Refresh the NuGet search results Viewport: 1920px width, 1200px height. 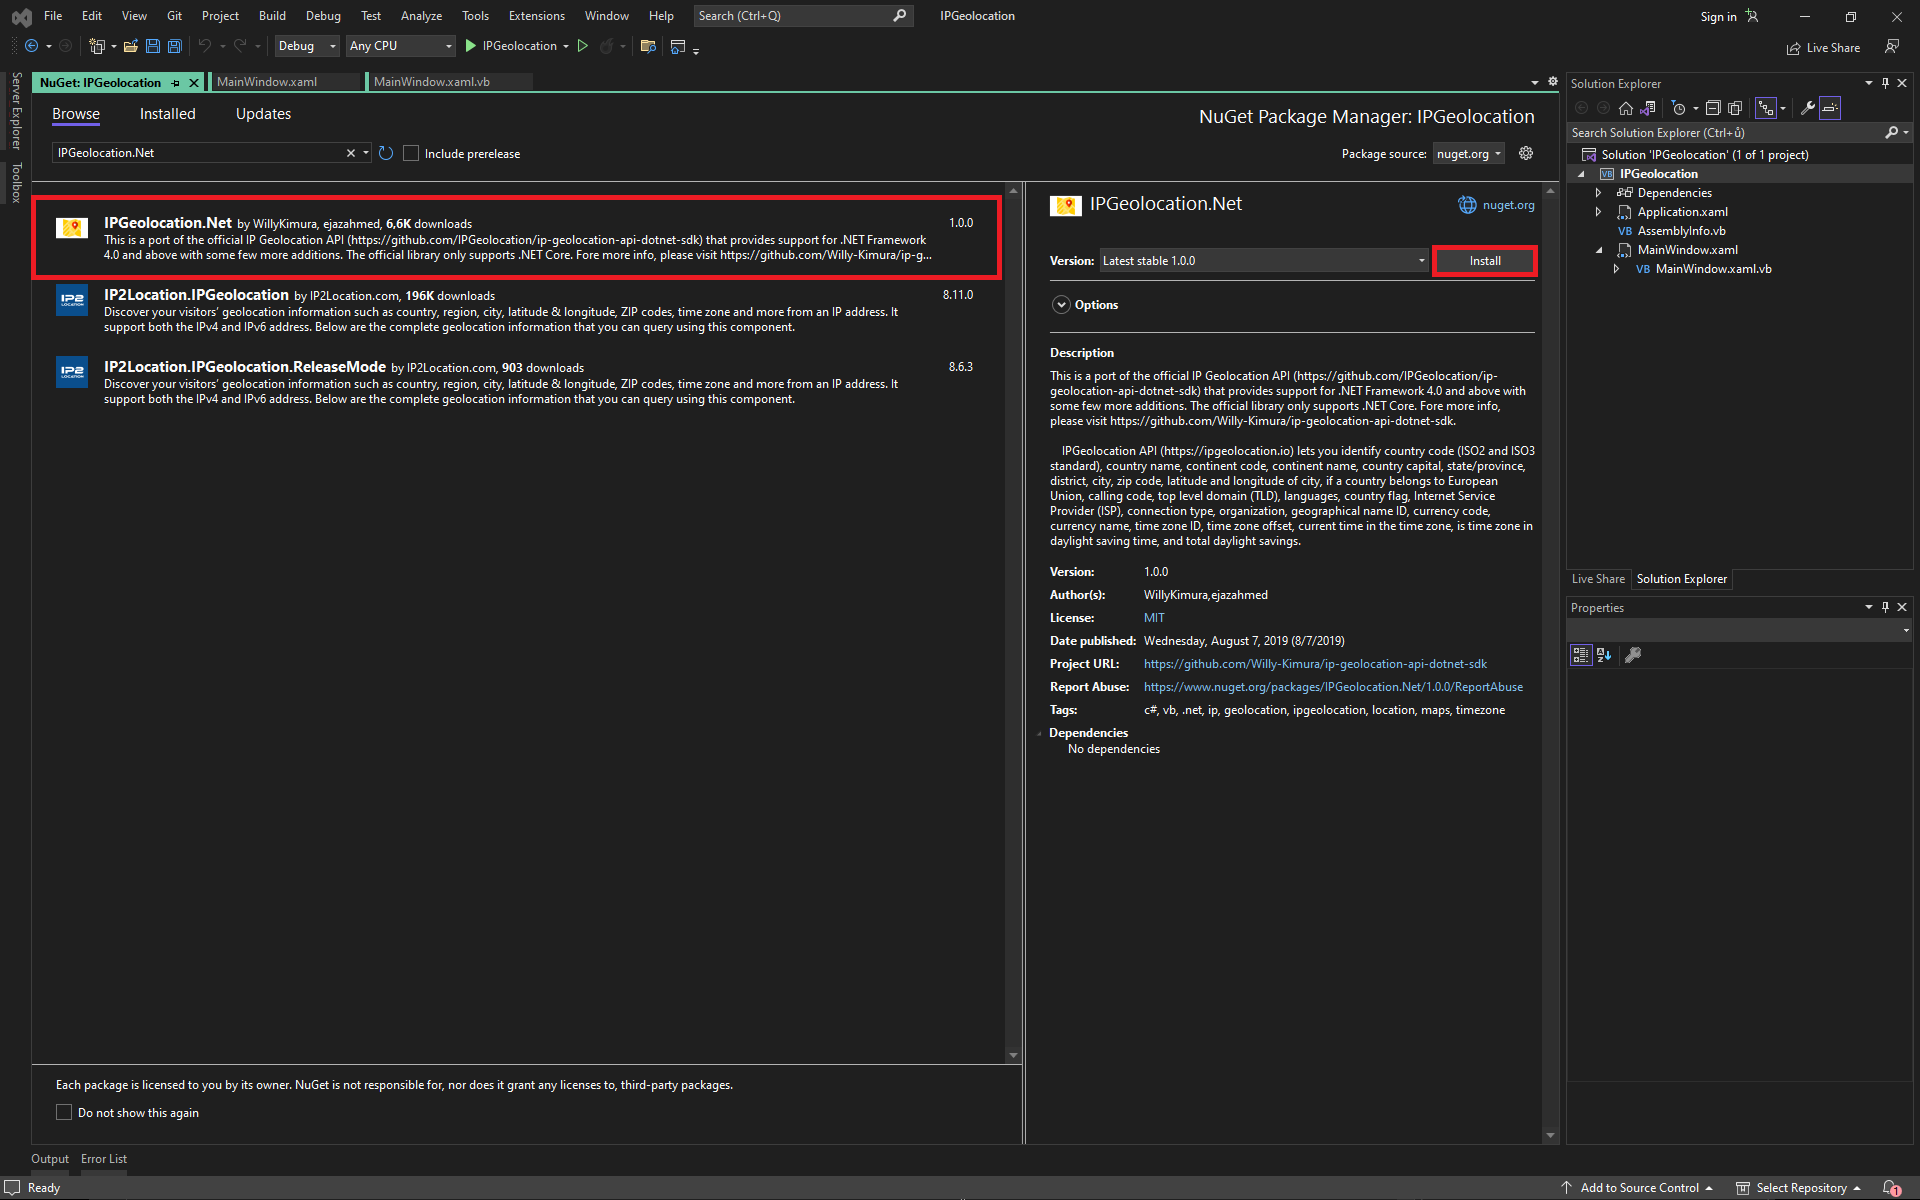click(x=386, y=152)
